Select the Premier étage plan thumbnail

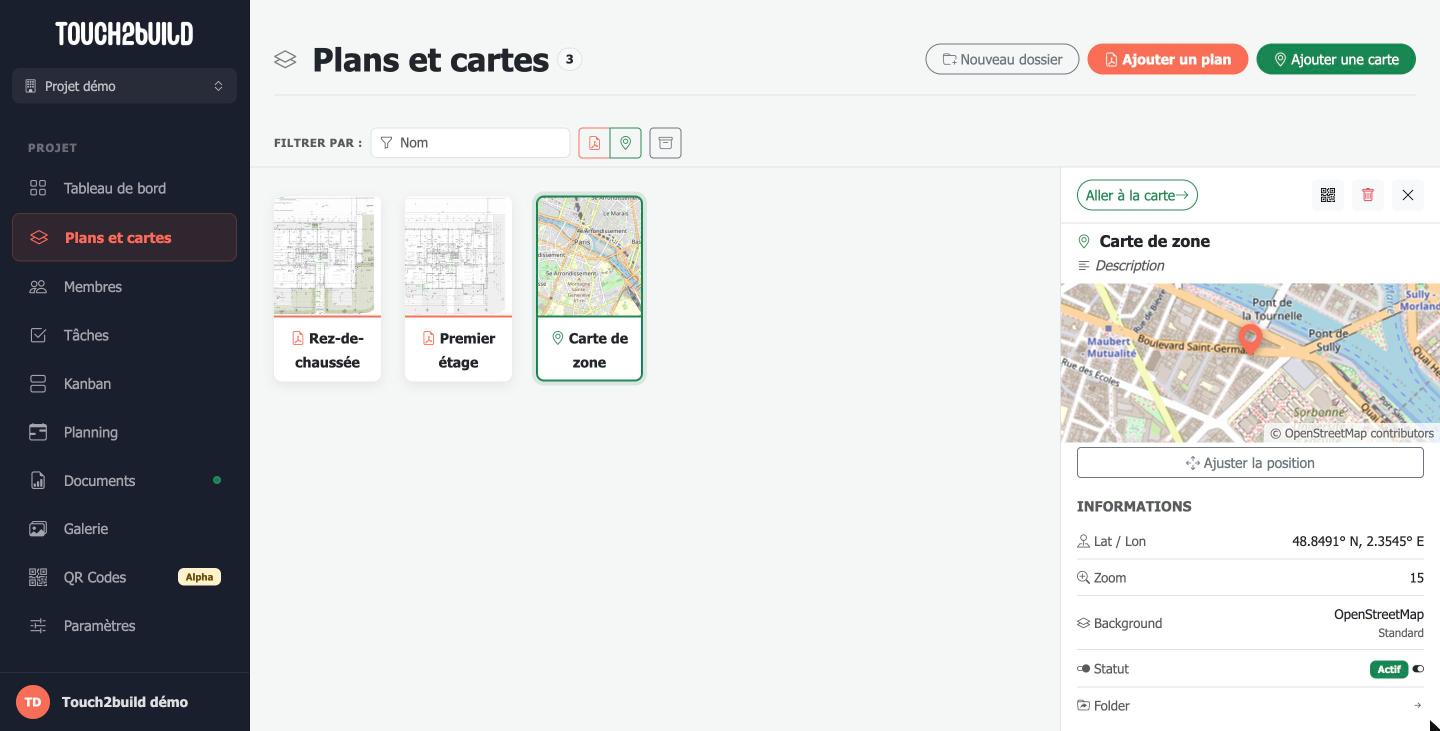click(458, 289)
